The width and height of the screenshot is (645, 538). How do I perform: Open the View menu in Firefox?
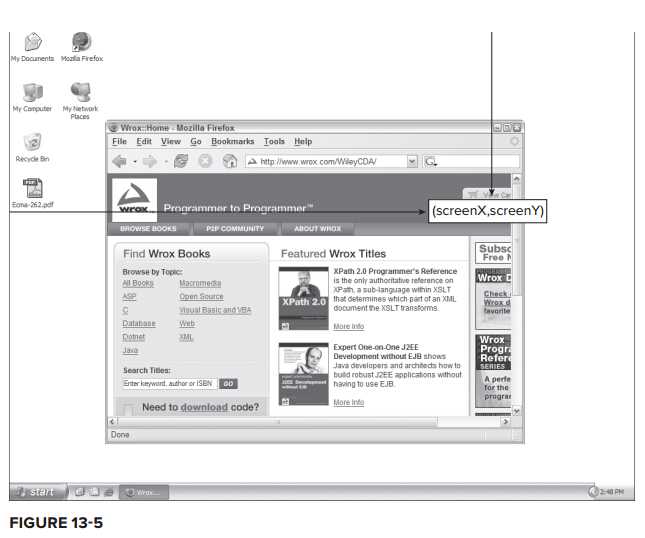point(171,141)
